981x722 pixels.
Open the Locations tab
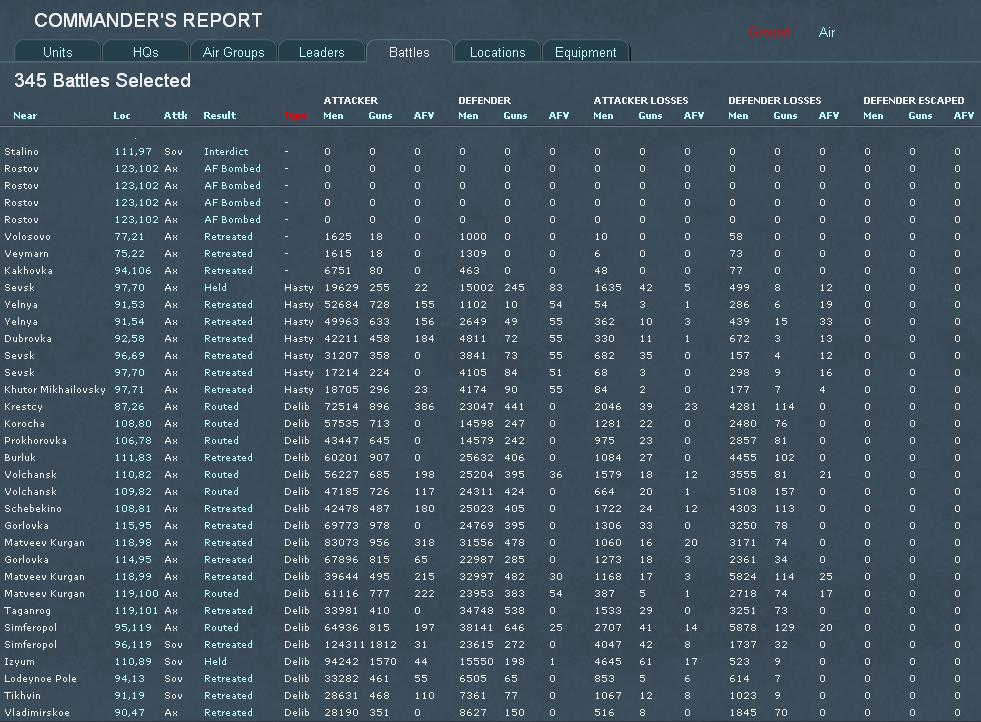[496, 50]
